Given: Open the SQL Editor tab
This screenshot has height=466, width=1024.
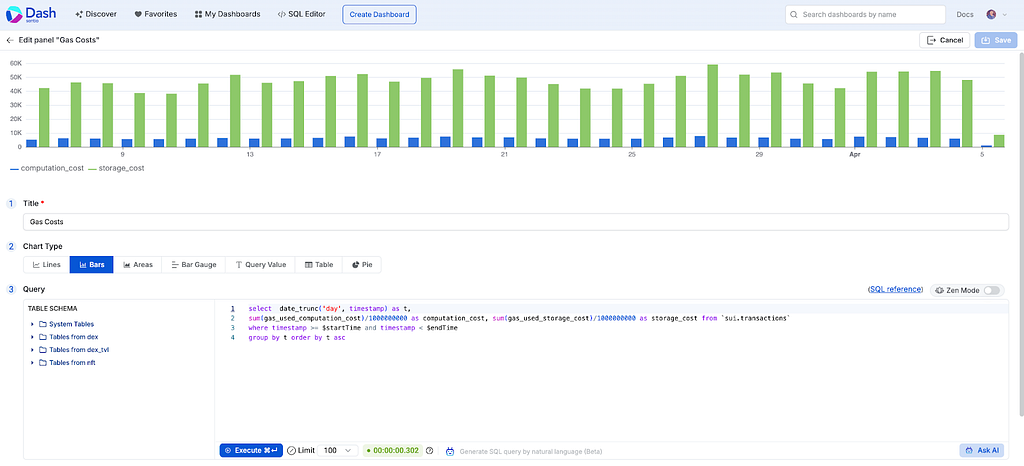Looking at the screenshot, I should 301,14.
